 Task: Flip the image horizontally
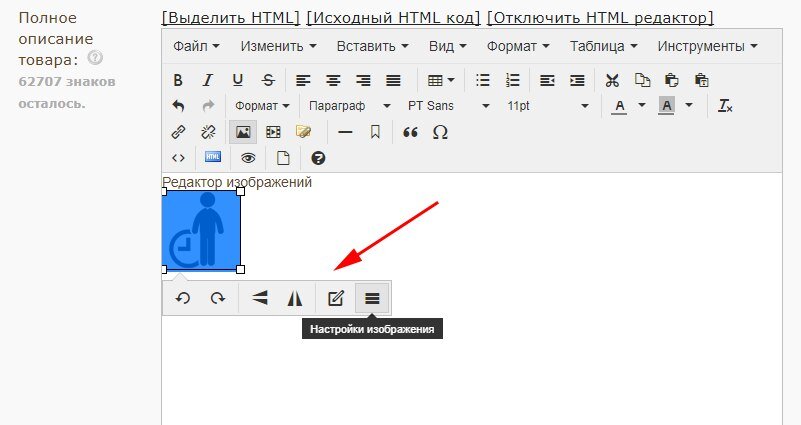pos(294,298)
